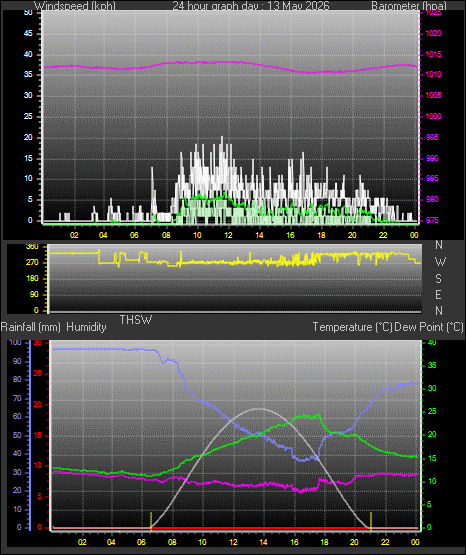Click the 100 humidity scale value
Screen dimensions: 466x555
16,342
